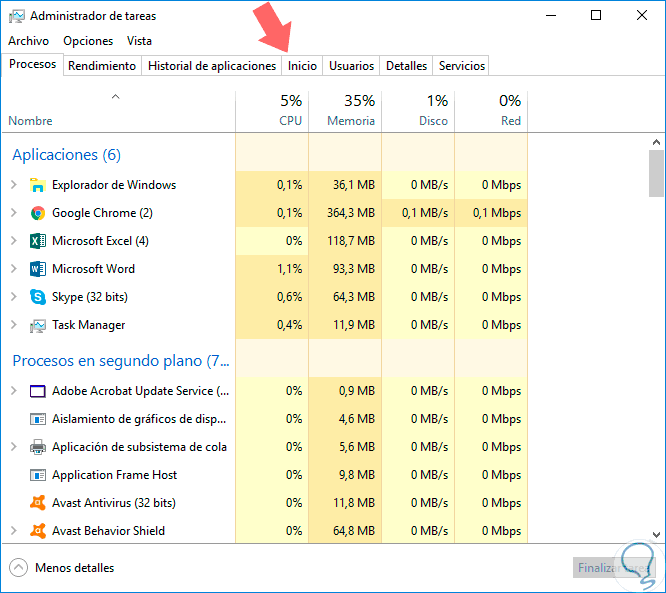The height and width of the screenshot is (593, 666).
Task: Click the Aislamiento de gráficos icon
Action: 38,419
